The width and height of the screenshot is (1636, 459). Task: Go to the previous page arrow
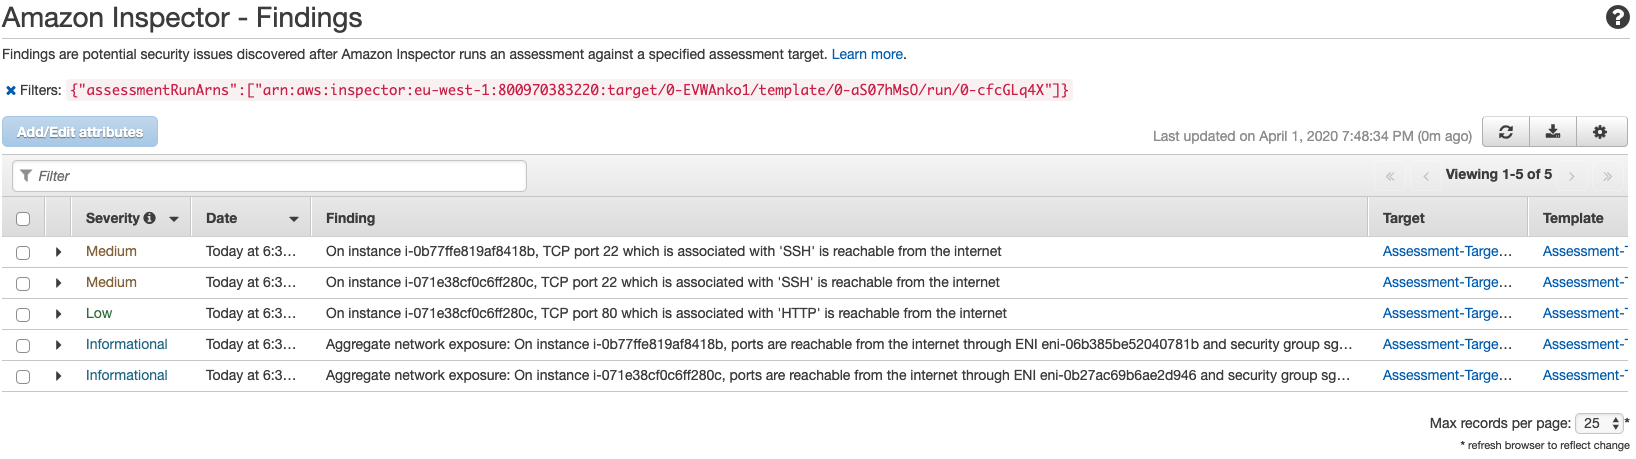click(1426, 176)
